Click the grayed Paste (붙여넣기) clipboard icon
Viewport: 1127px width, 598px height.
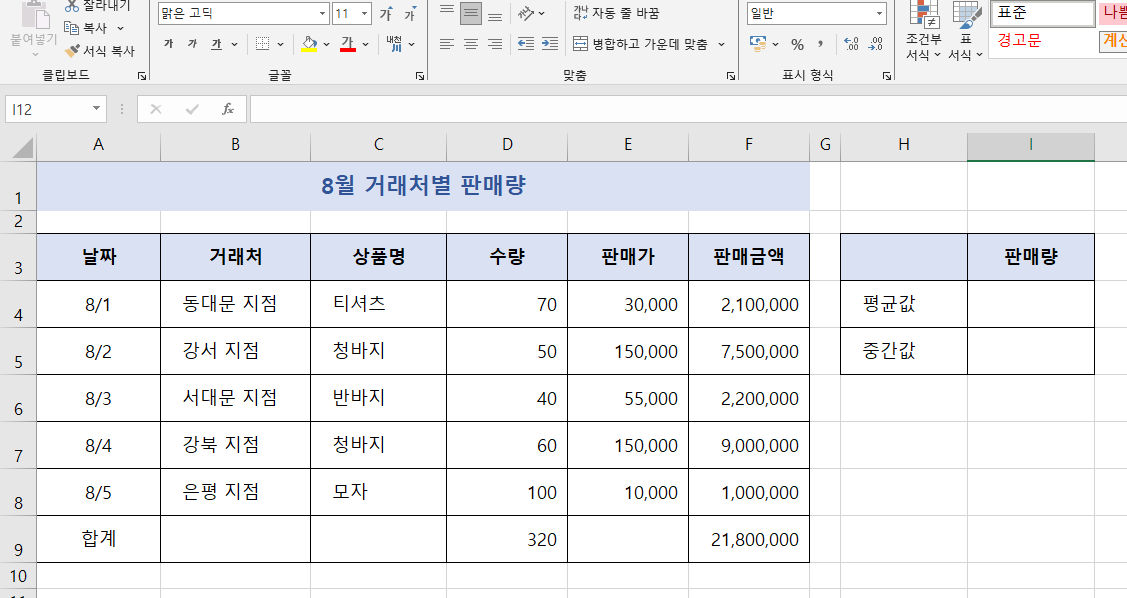pyautogui.click(x=34, y=14)
